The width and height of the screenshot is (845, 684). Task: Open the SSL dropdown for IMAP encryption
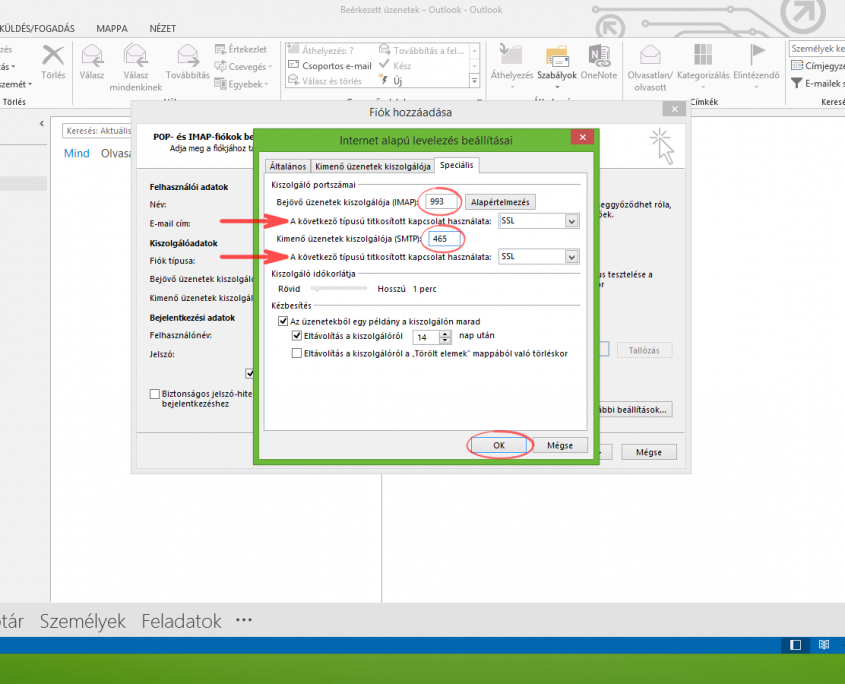click(572, 221)
